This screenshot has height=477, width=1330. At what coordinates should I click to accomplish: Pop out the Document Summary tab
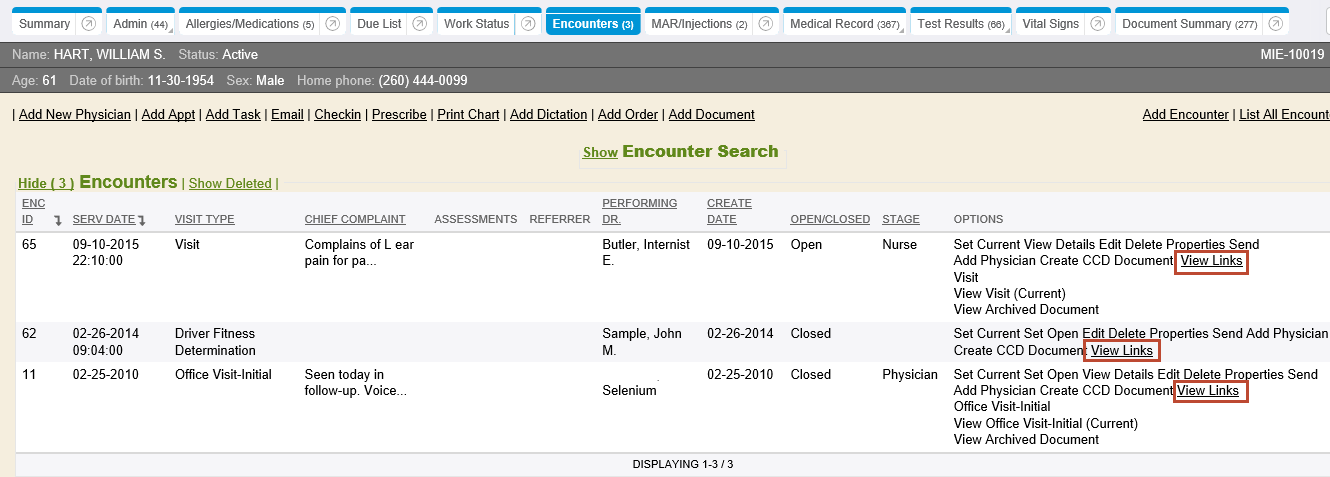pyautogui.click(x=1275, y=24)
